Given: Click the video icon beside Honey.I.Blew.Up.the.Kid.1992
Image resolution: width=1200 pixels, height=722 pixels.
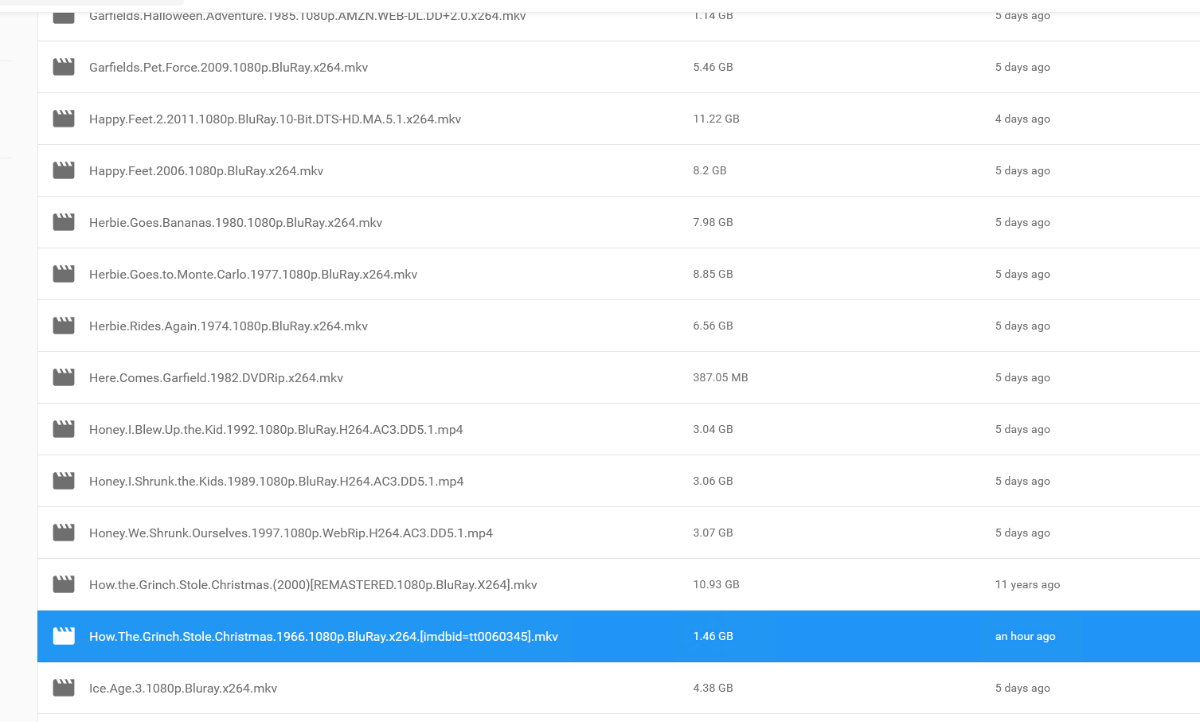Looking at the screenshot, I should [64, 429].
